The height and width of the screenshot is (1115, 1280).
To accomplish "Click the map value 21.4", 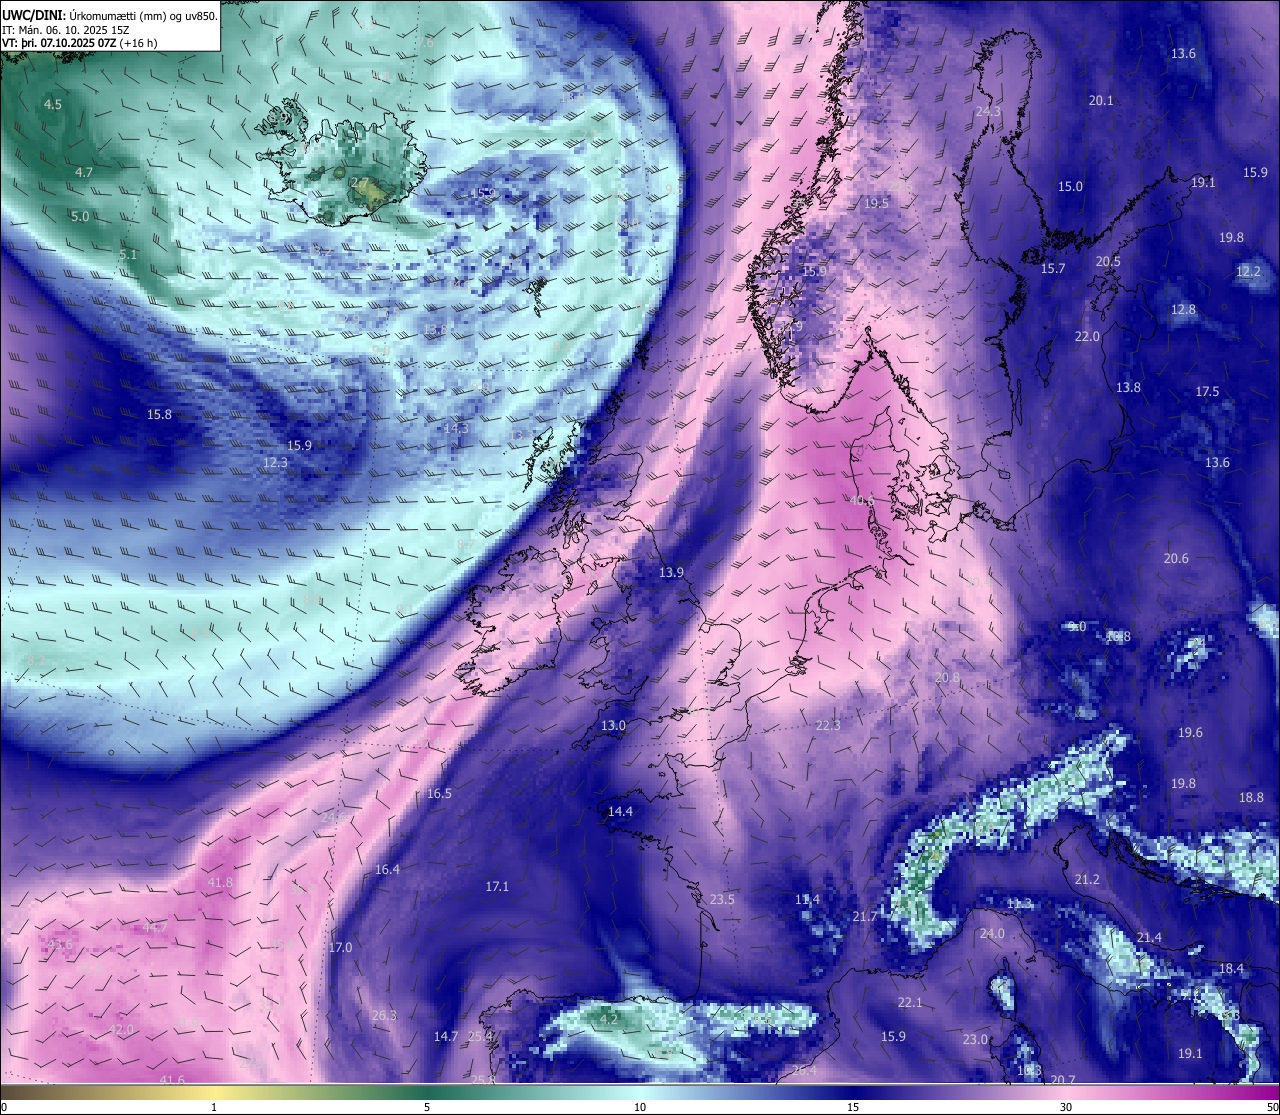I will 1149,937.
